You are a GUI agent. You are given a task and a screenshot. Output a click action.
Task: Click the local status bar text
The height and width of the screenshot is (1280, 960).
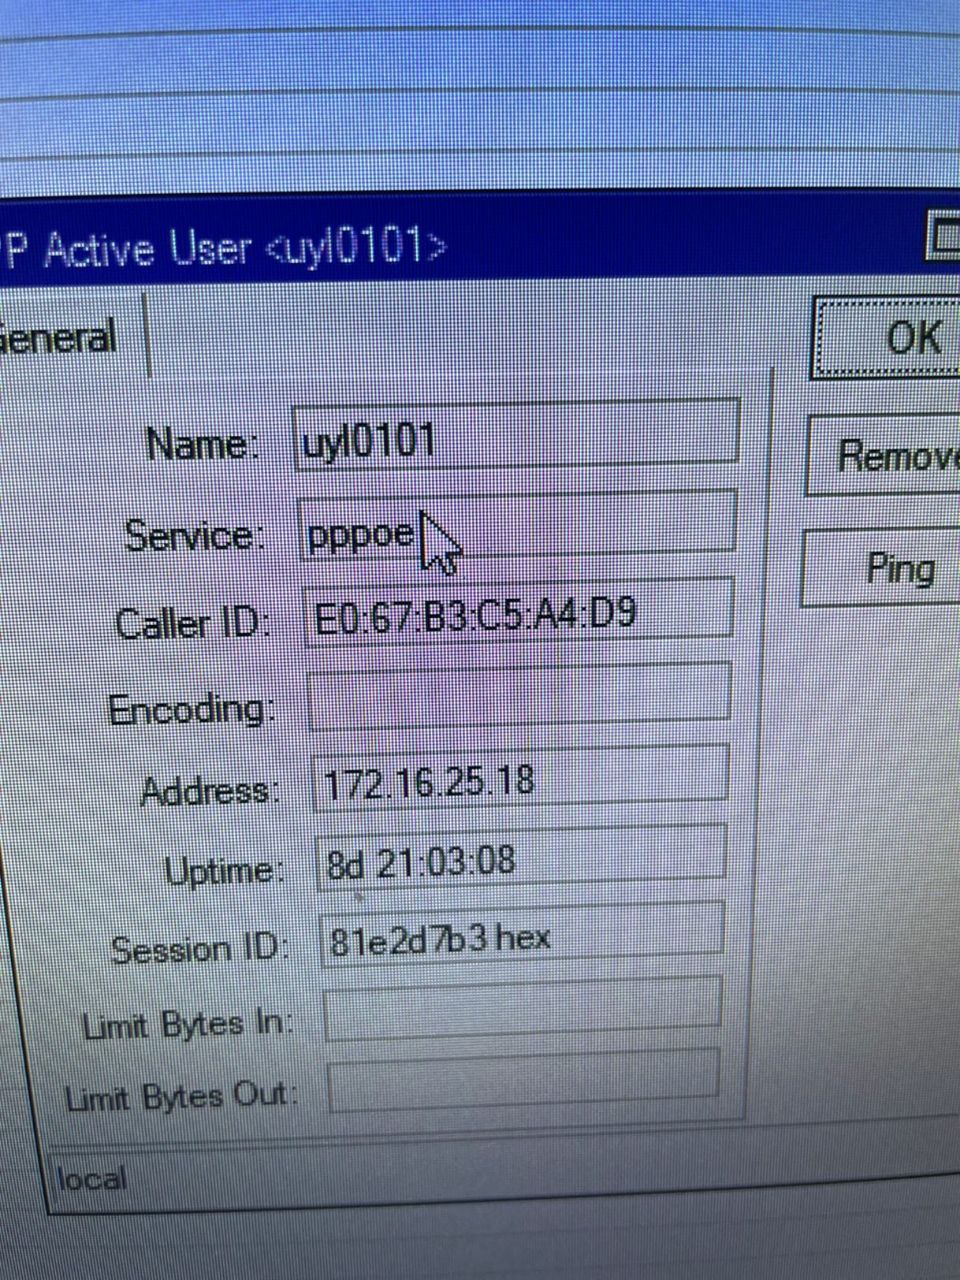click(x=93, y=1180)
